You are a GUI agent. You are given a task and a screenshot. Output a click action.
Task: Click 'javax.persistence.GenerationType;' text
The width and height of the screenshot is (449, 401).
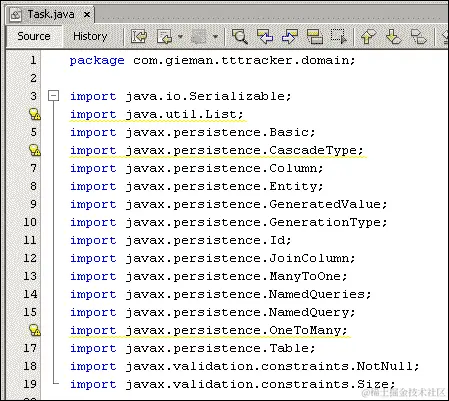click(x=256, y=222)
